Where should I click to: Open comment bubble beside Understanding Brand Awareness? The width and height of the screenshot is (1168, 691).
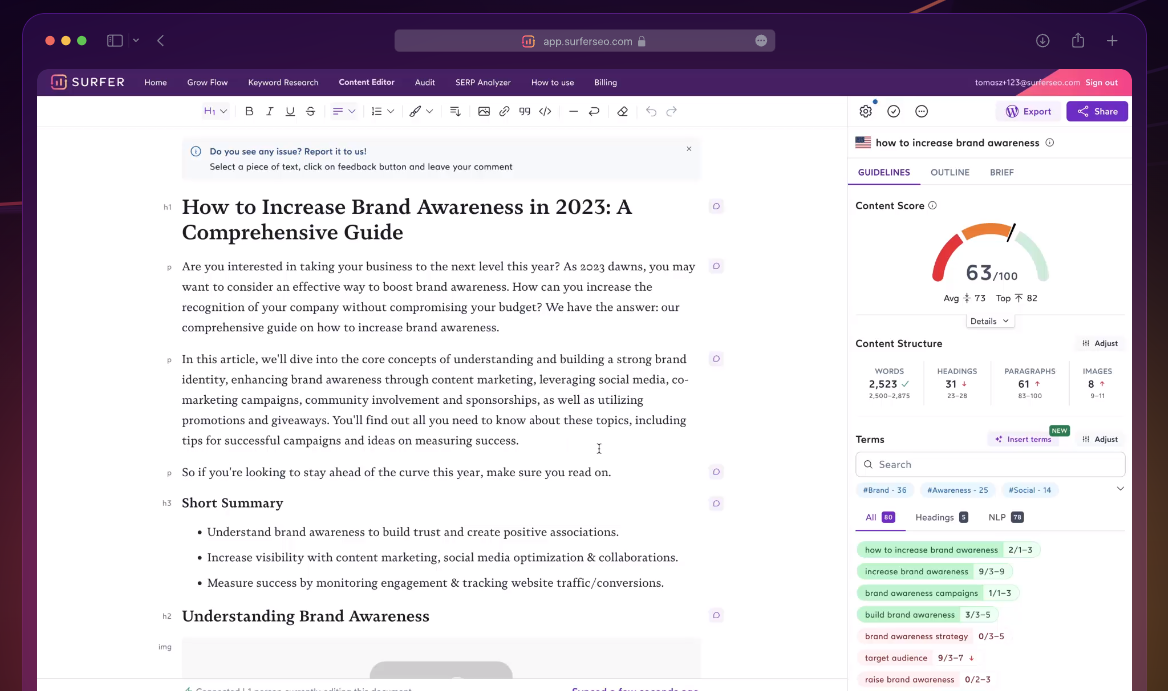coord(716,615)
